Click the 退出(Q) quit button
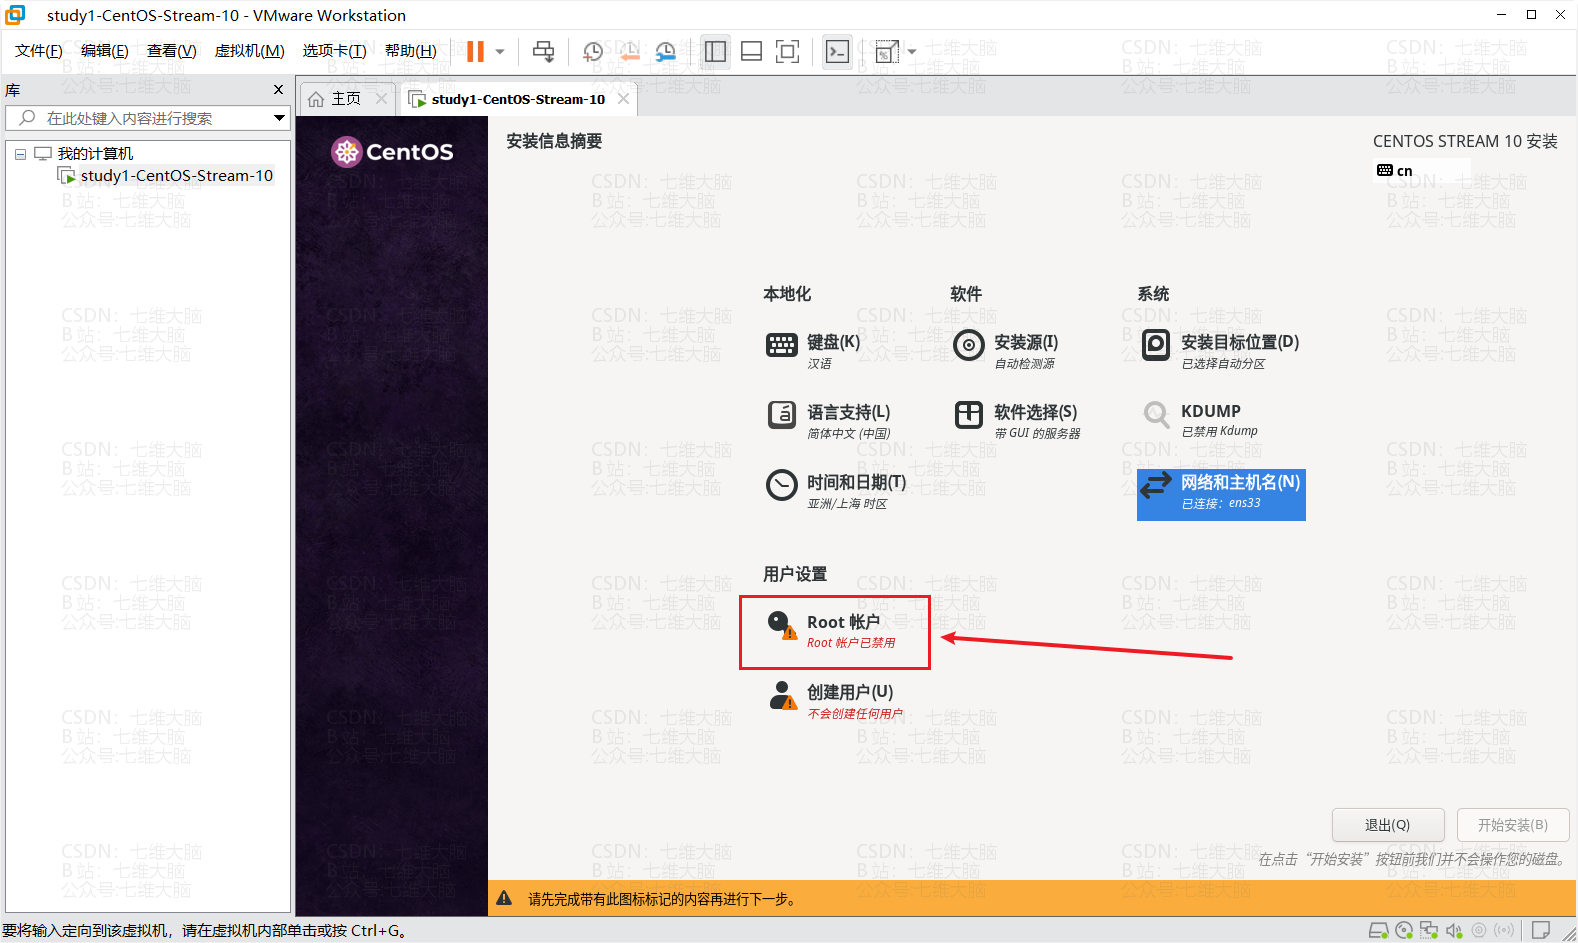1578x943 pixels. click(1388, 825)
